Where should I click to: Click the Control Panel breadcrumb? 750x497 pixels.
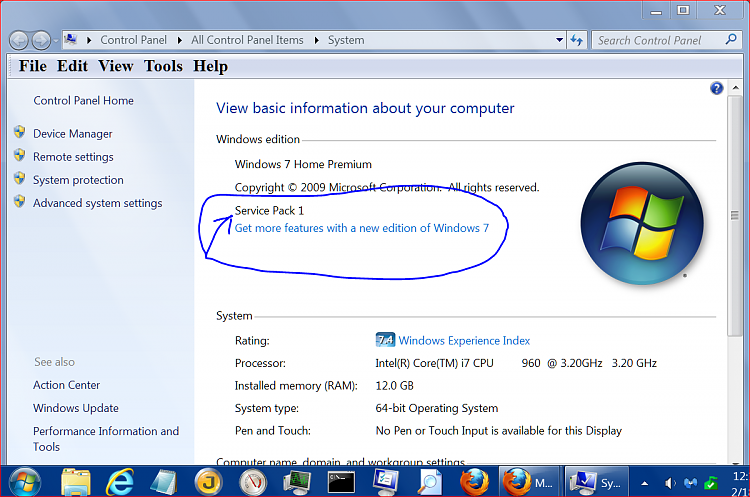pyautogui.click(x=133, y=40)
